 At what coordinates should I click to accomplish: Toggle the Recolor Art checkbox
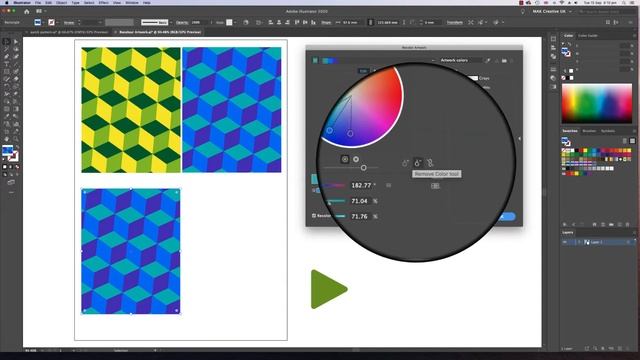click(x=314, y=216)
